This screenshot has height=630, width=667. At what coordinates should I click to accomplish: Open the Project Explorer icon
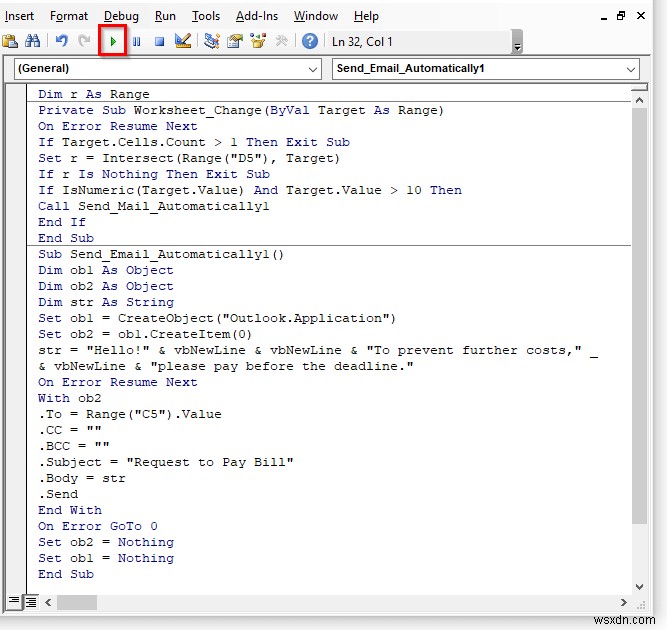[211, 41]
